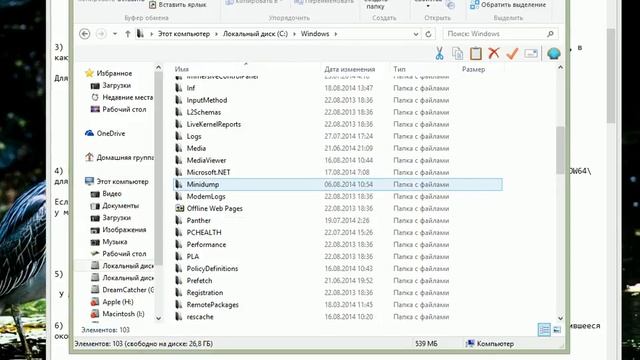Click the file list vertical scrollbar thumb
Screen dimensions: 640x360
[560, 149]
